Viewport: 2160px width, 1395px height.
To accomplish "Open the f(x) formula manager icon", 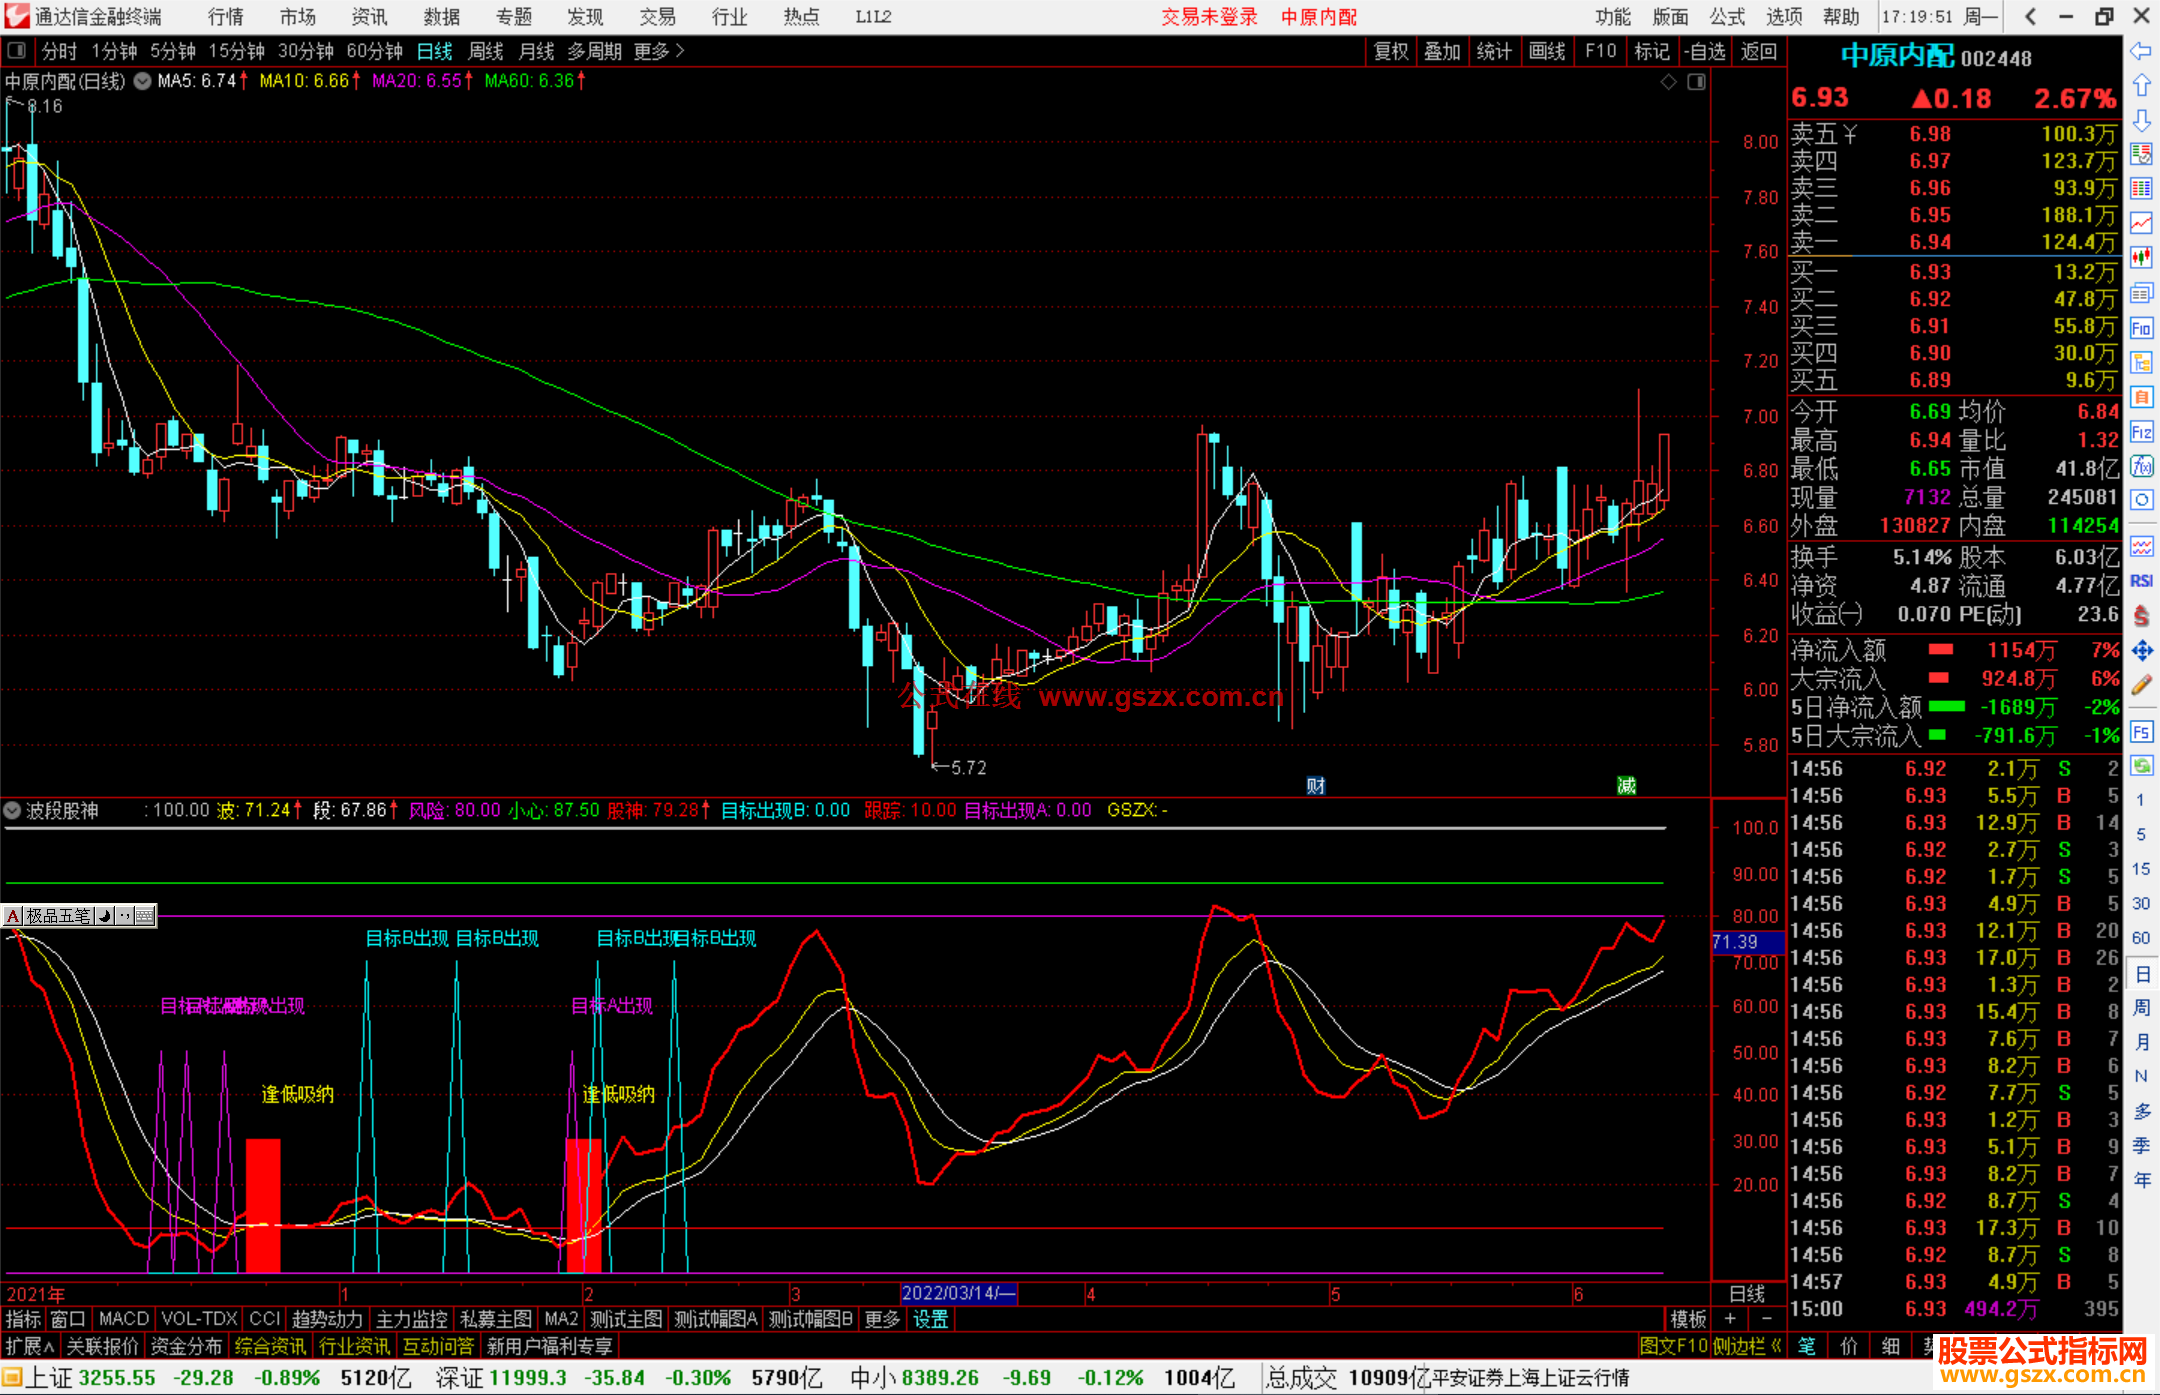I will [2141, 466].
